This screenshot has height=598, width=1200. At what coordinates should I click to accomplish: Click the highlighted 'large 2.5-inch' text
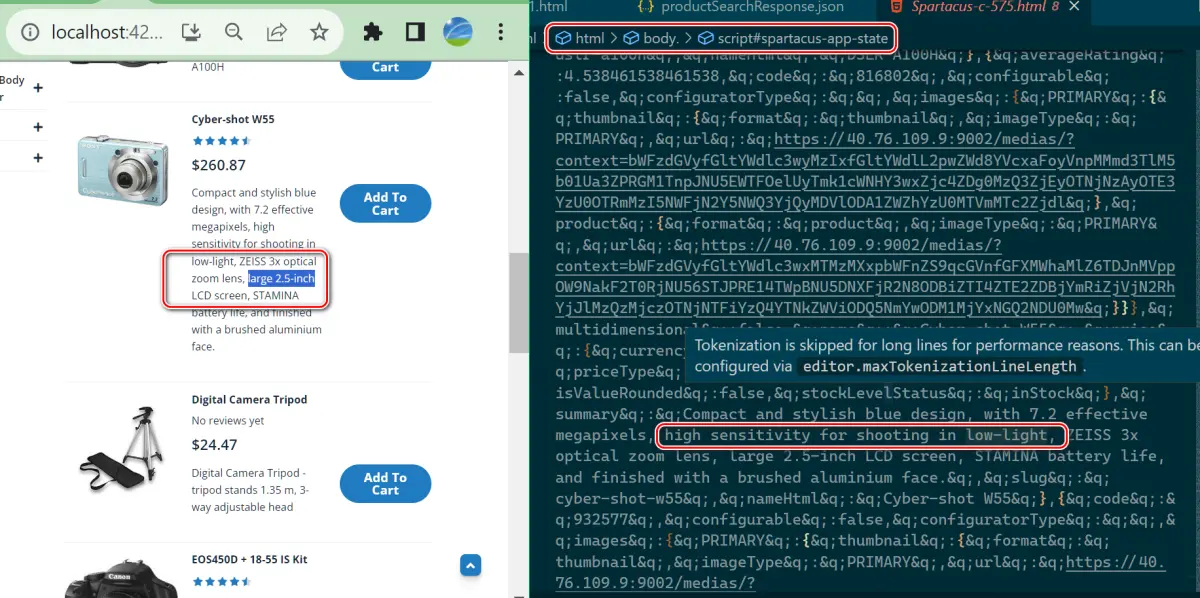coord(282,278)
